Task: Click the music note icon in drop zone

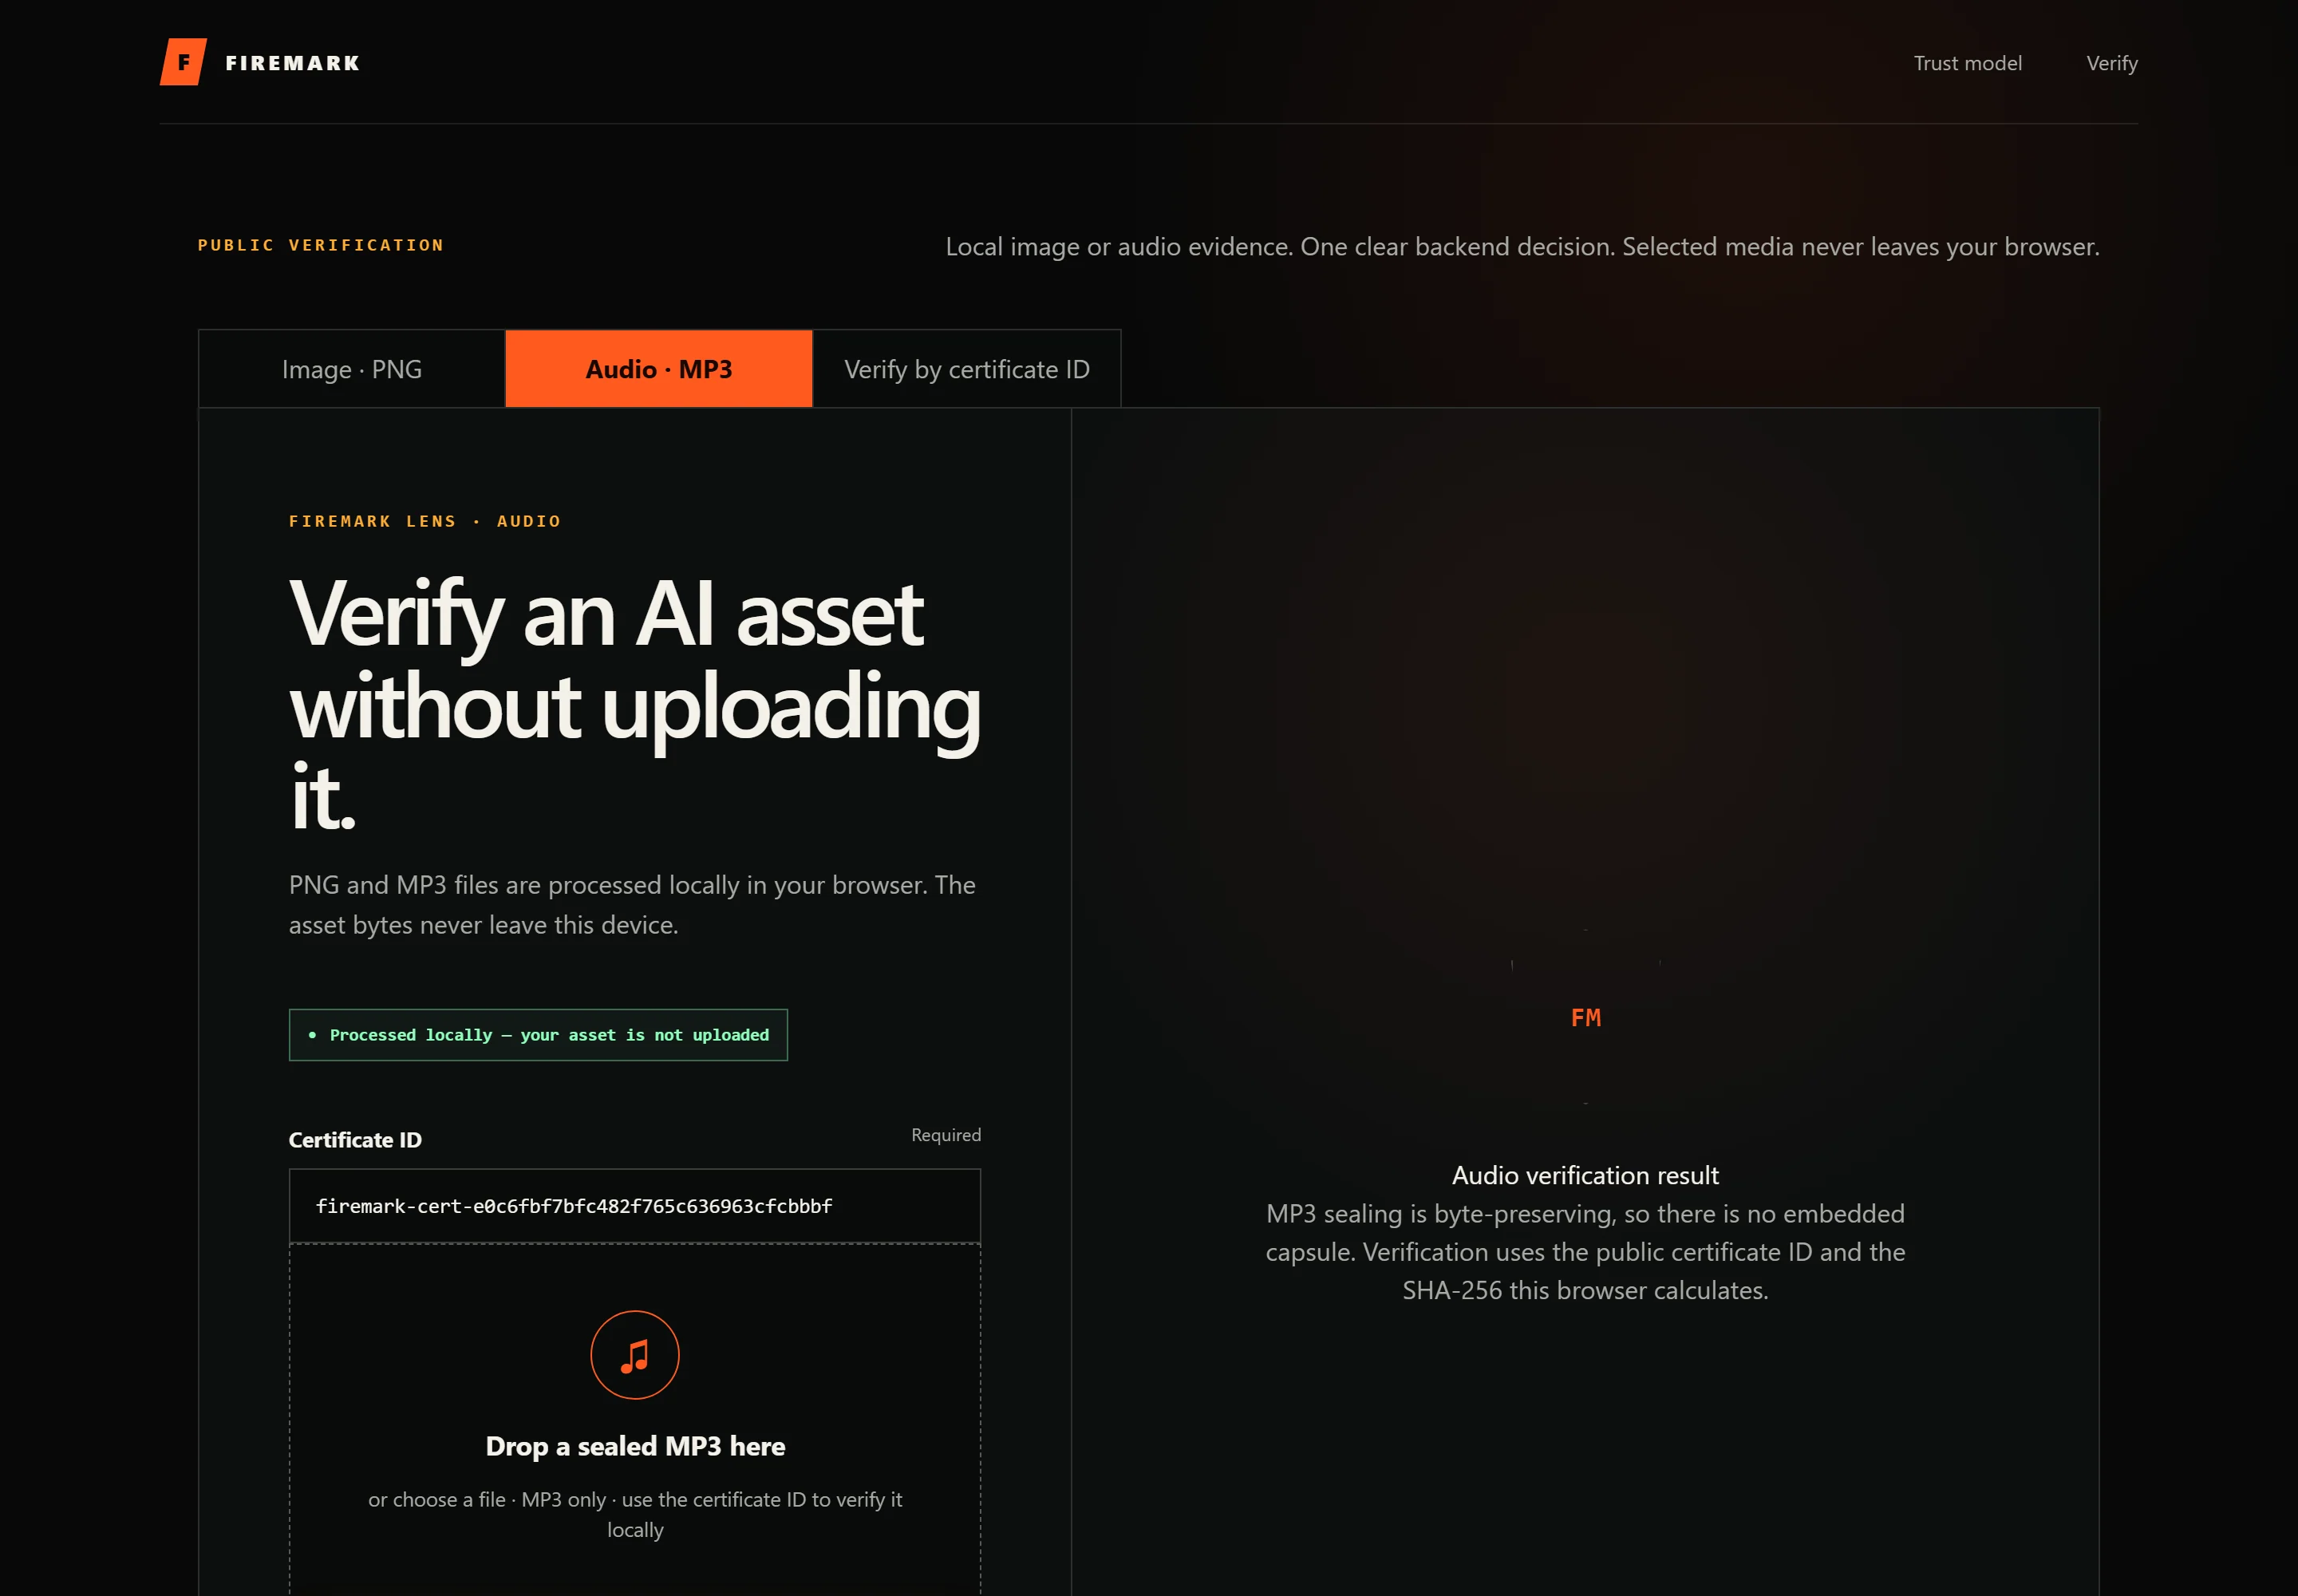Action: [x=635, y=1355]
